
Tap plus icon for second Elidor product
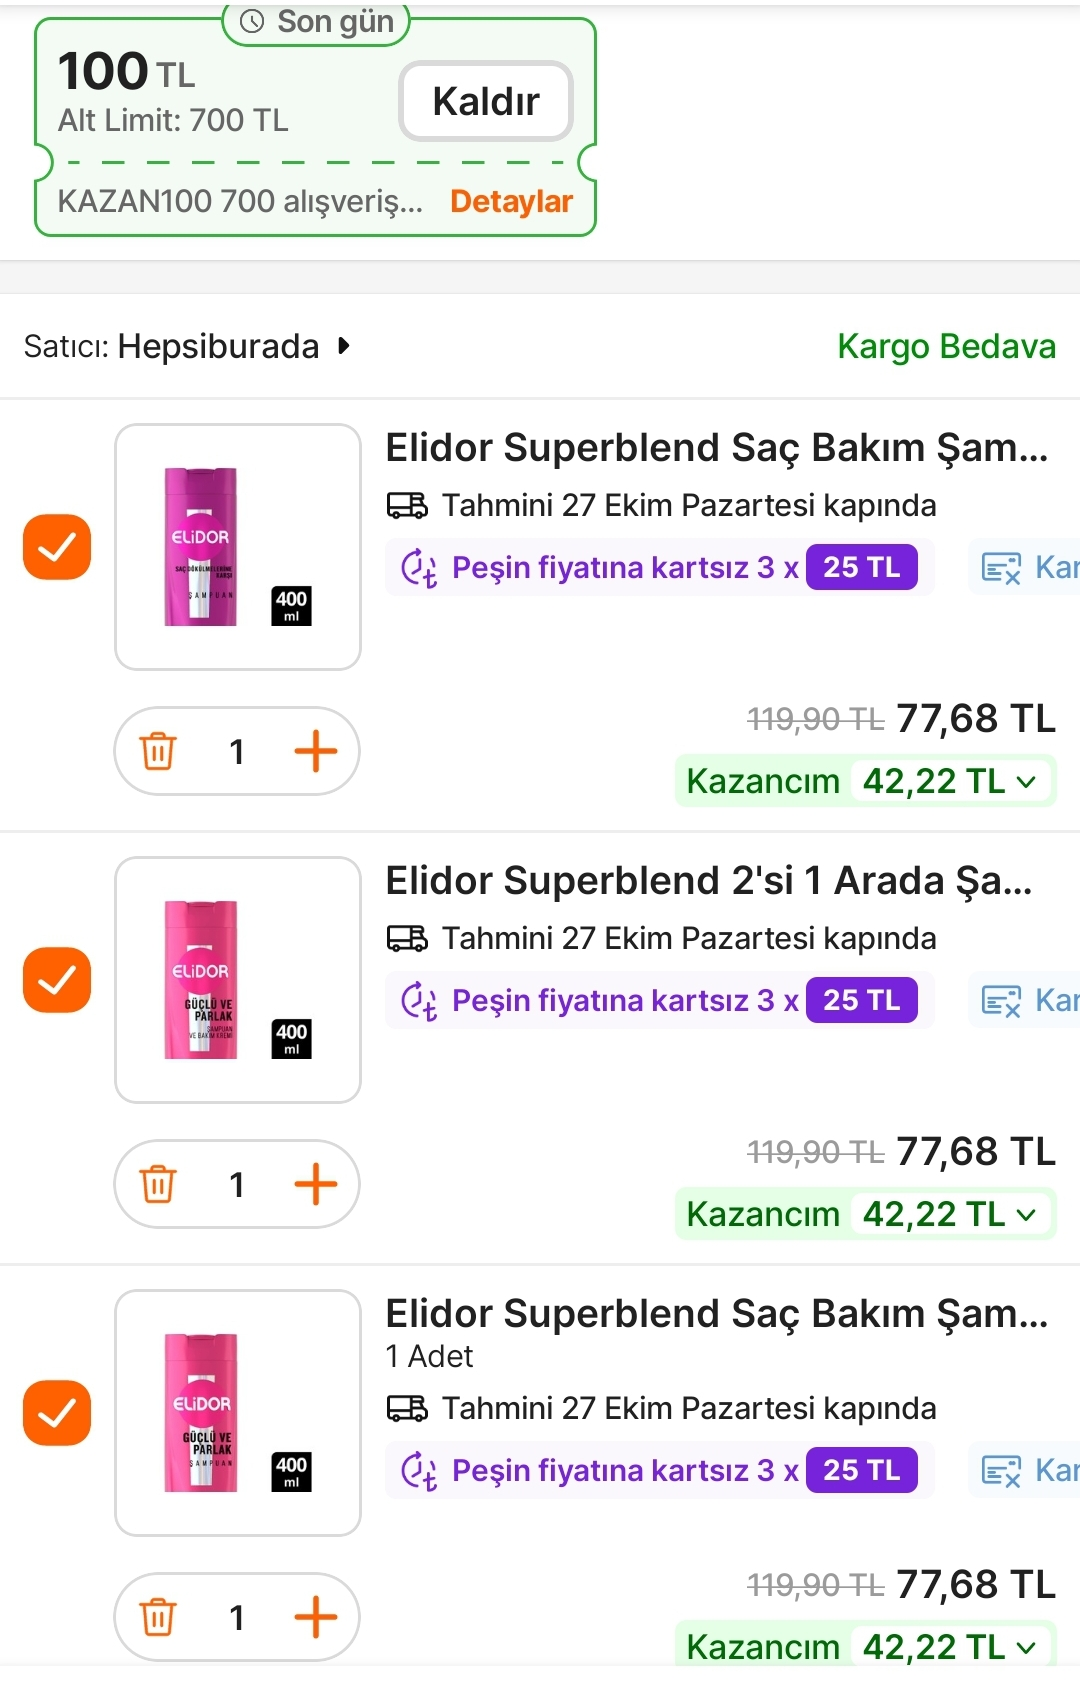point(316,1184)
